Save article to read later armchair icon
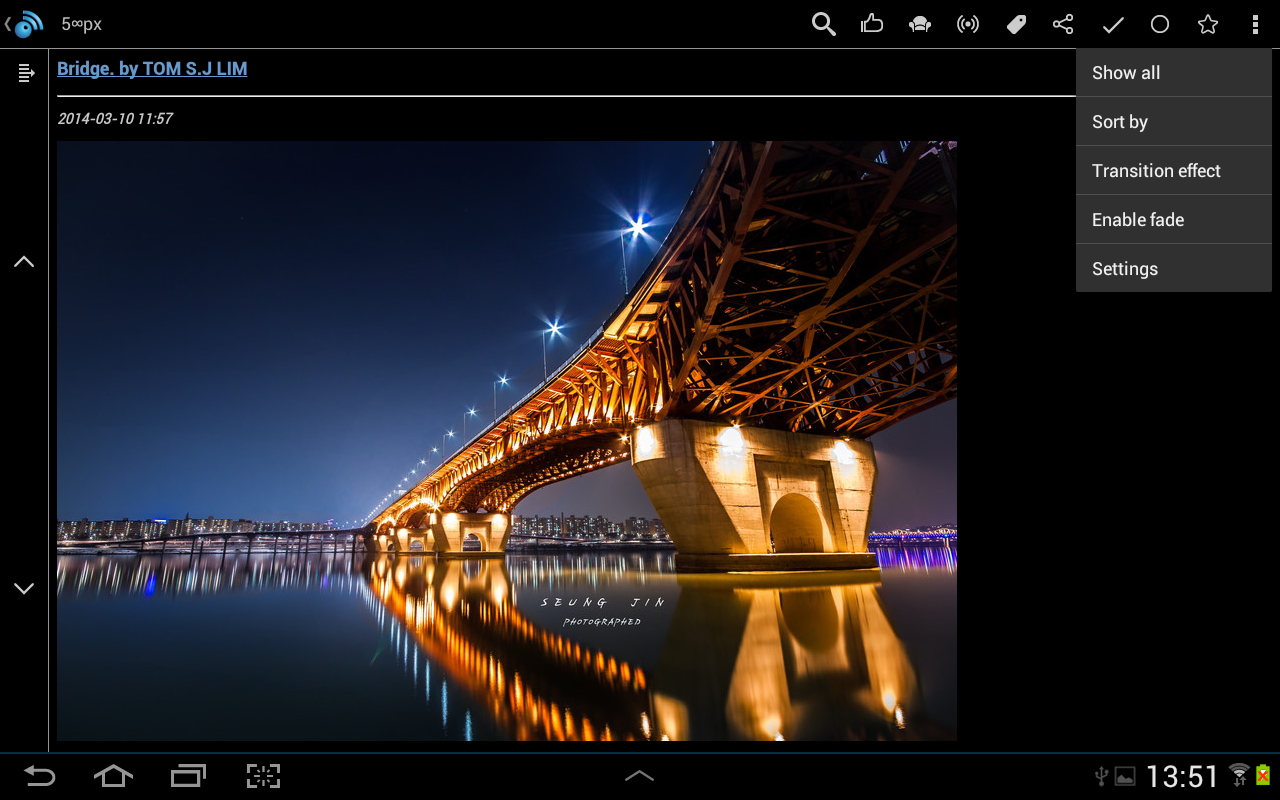The image size is (1280, 800). (x=919, y=23)
